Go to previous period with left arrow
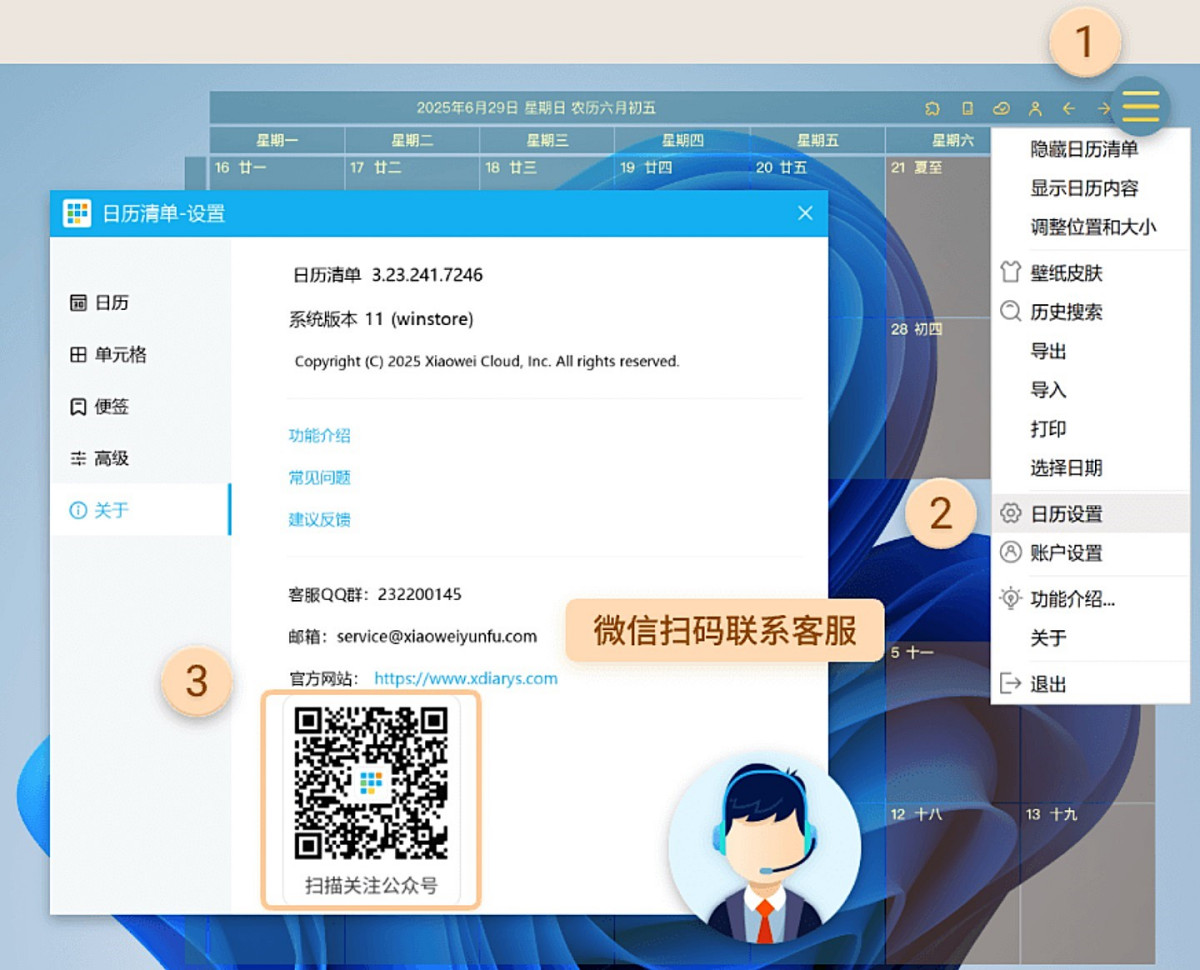The width and height of the screenshot is (1200, 970). coord(1069,108)
